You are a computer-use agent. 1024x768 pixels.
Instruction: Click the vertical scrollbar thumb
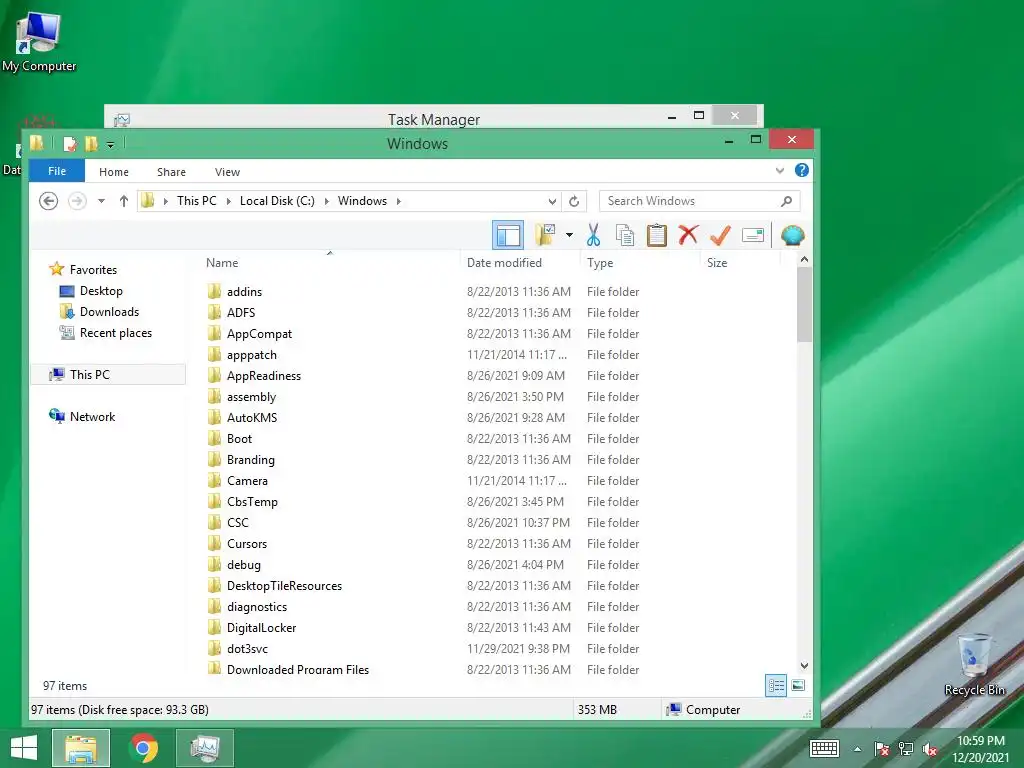tap(804, 304)
